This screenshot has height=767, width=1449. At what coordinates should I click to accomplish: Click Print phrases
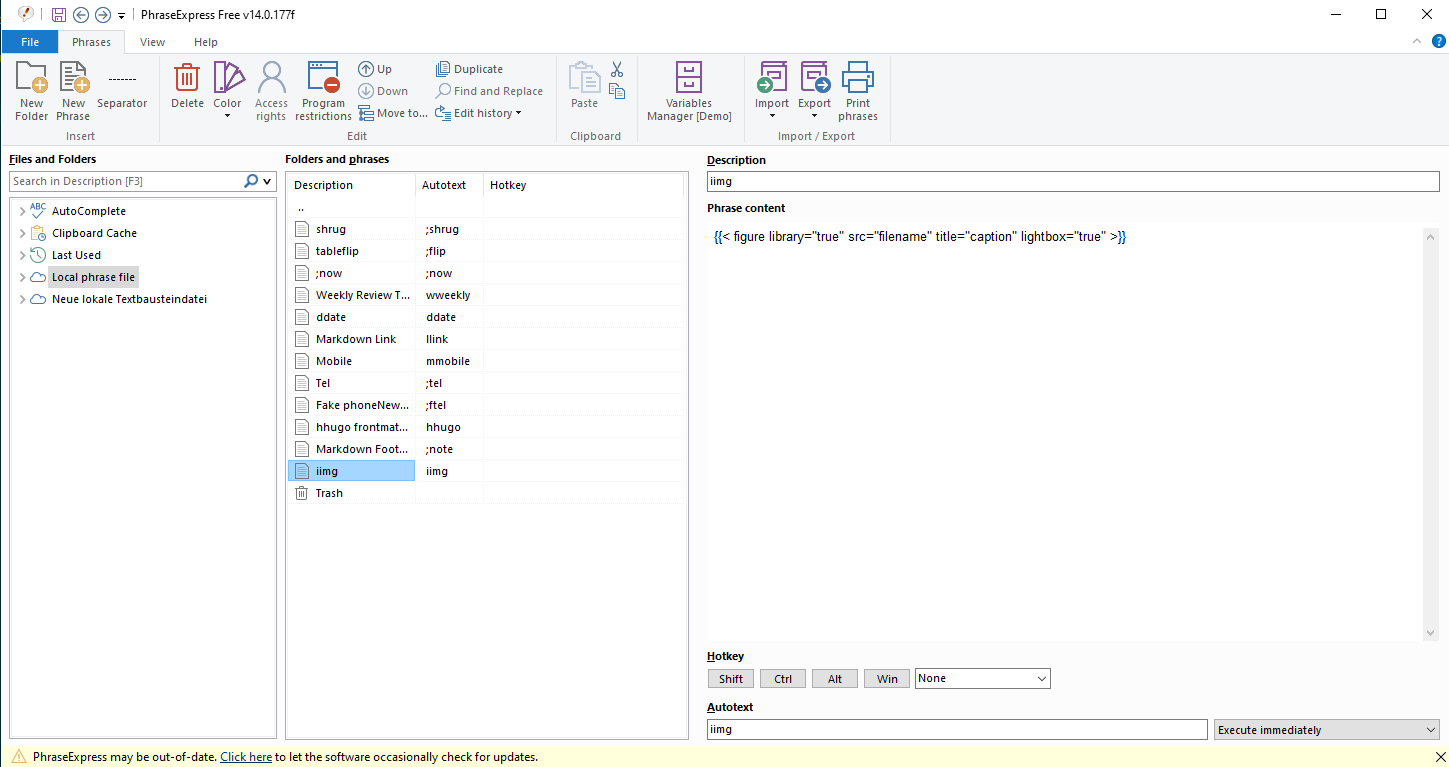858,91
